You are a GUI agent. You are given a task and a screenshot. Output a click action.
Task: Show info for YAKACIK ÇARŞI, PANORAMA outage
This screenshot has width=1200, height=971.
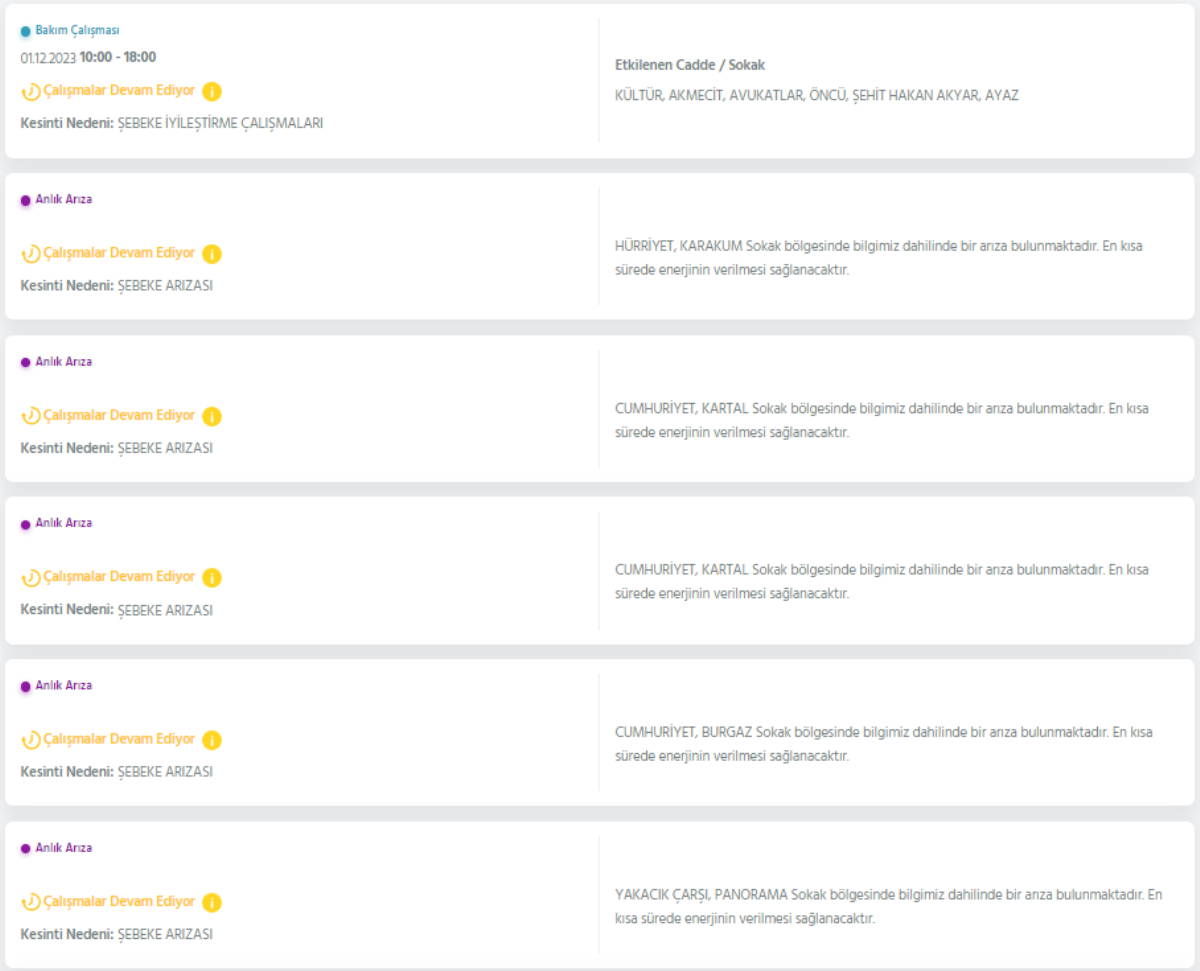point(211,902)
